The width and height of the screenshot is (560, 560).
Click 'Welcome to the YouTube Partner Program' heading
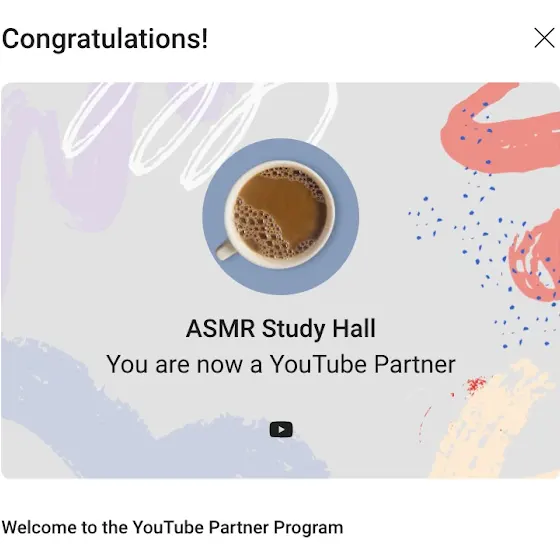click(172, 528)
